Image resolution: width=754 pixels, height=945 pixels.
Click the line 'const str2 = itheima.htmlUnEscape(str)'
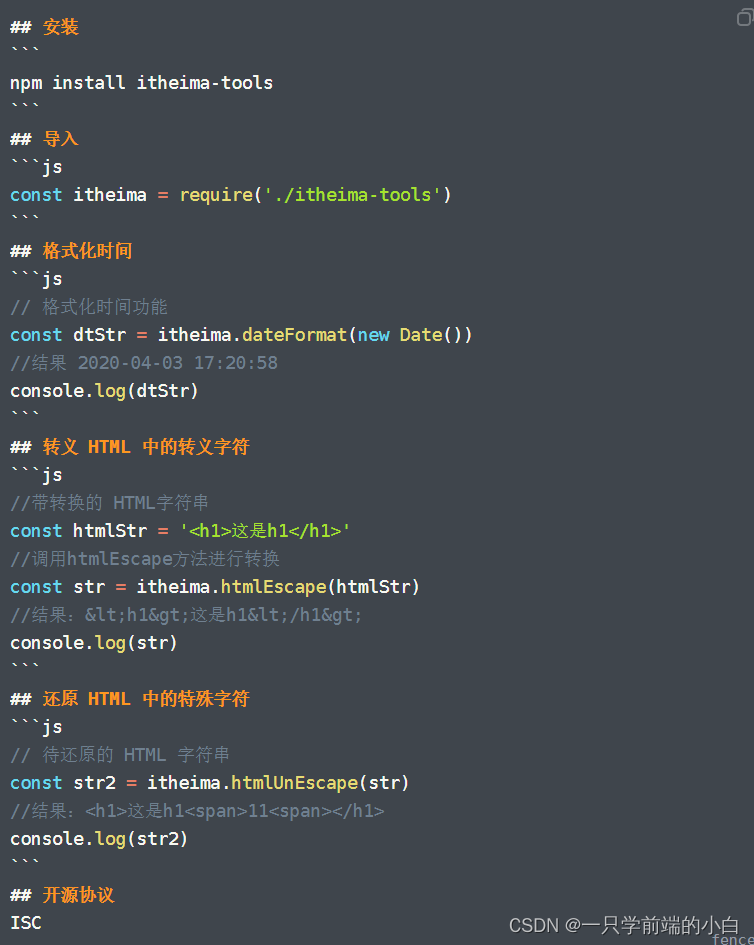(210, 783)
